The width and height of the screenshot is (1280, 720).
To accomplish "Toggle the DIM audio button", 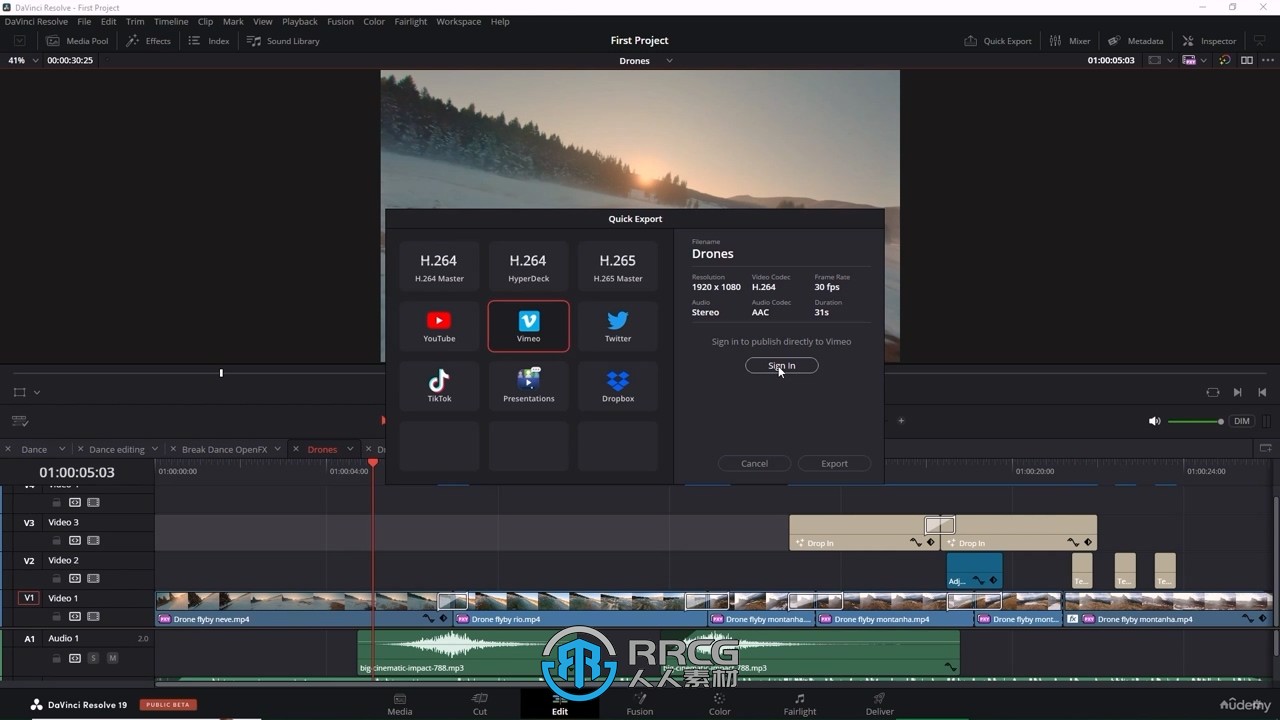I will point(1242,421).
